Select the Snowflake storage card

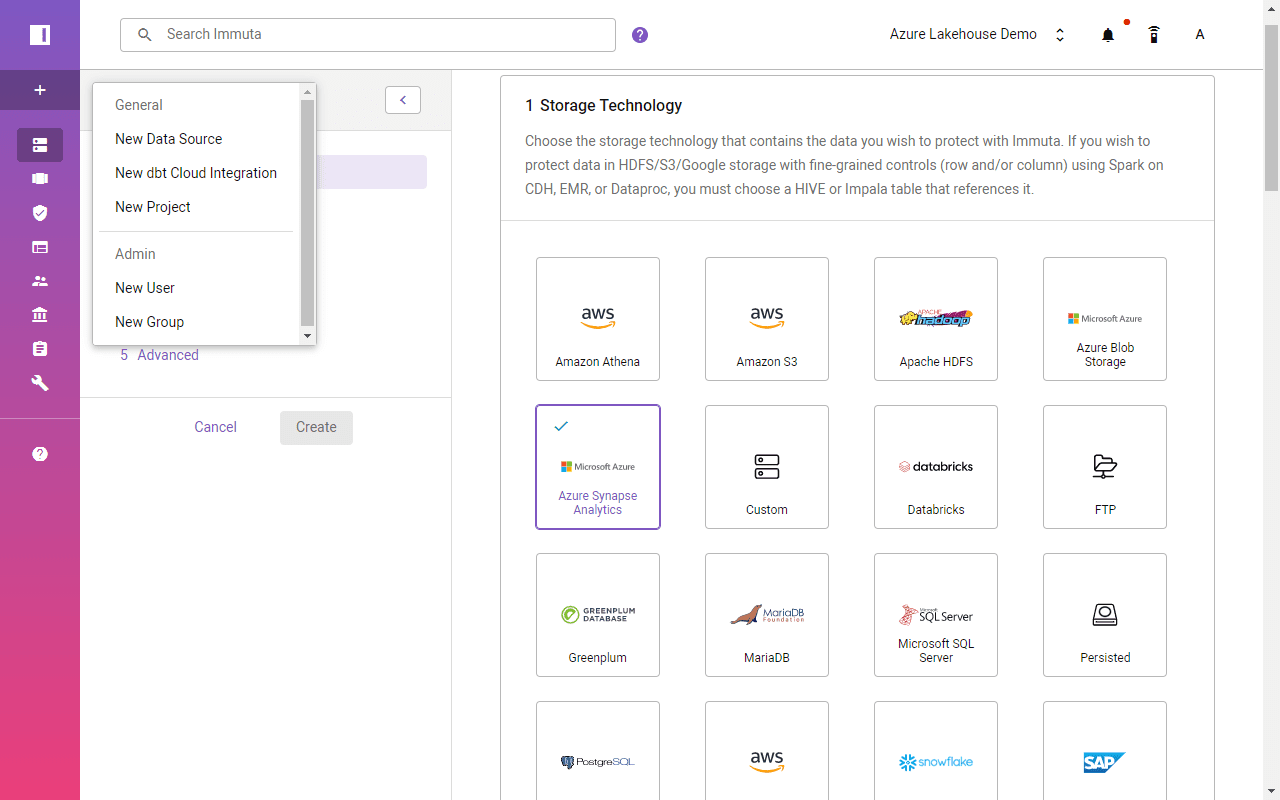click(936, 750)
